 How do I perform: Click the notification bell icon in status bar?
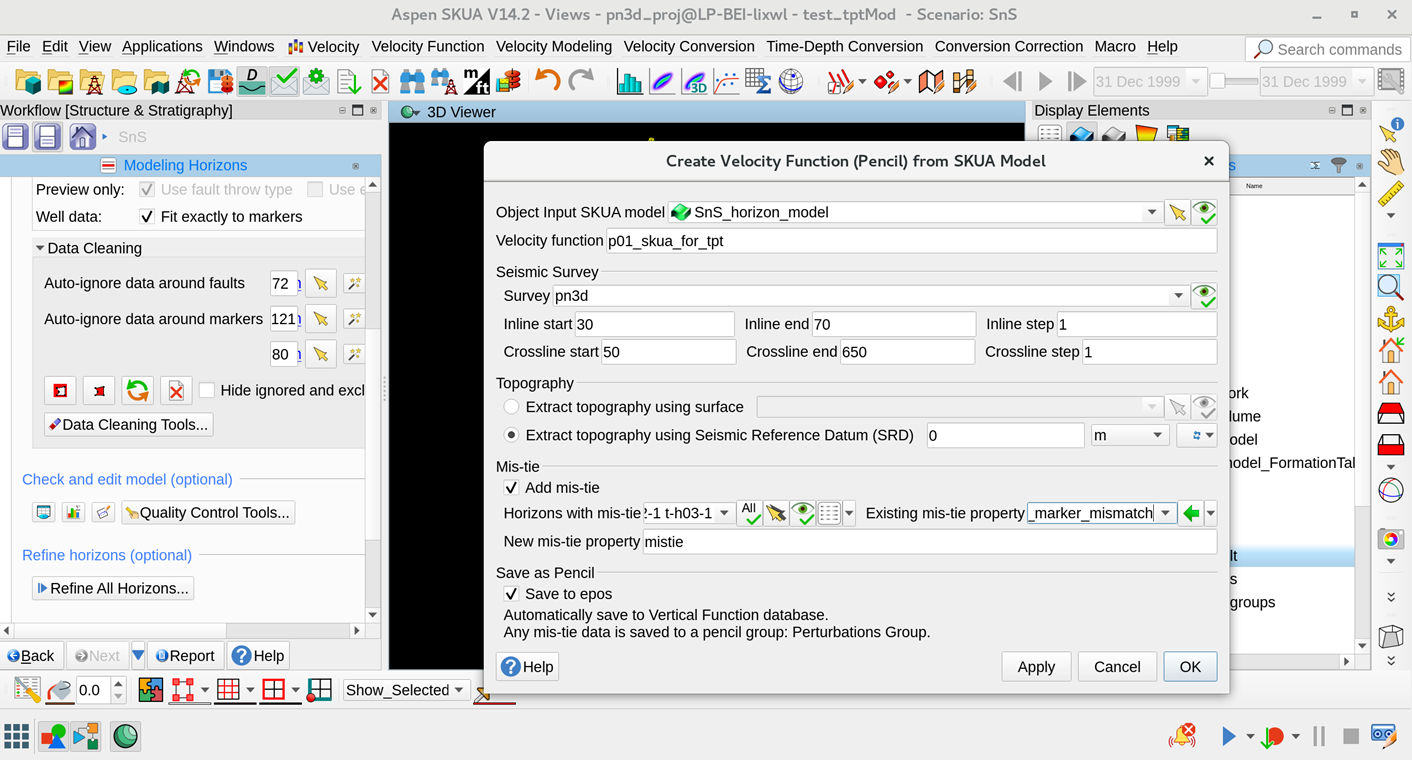(x=1183, y=736)
